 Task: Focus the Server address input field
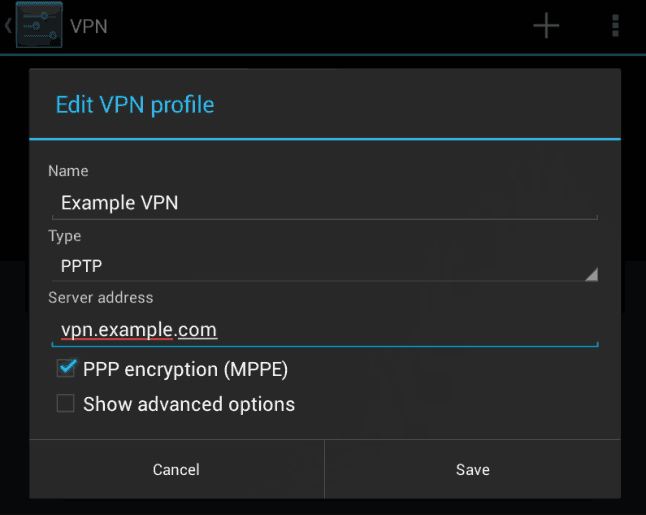325,330
